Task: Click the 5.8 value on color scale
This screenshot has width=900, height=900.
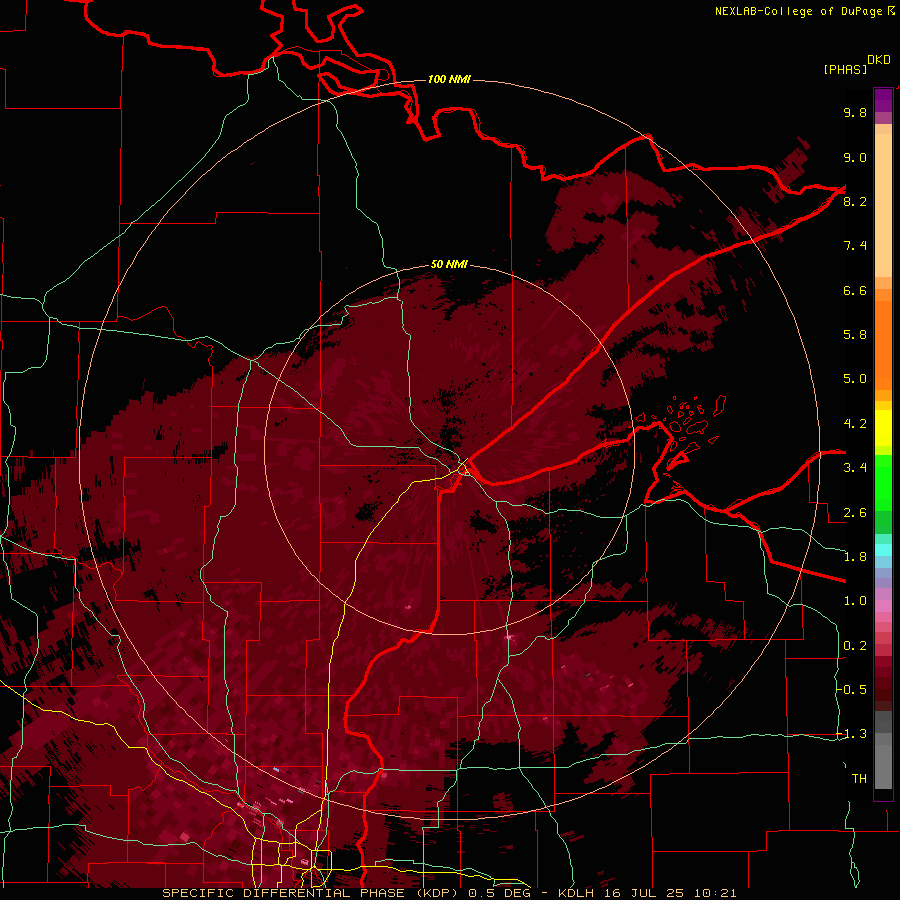Action: tap(855, 335)
